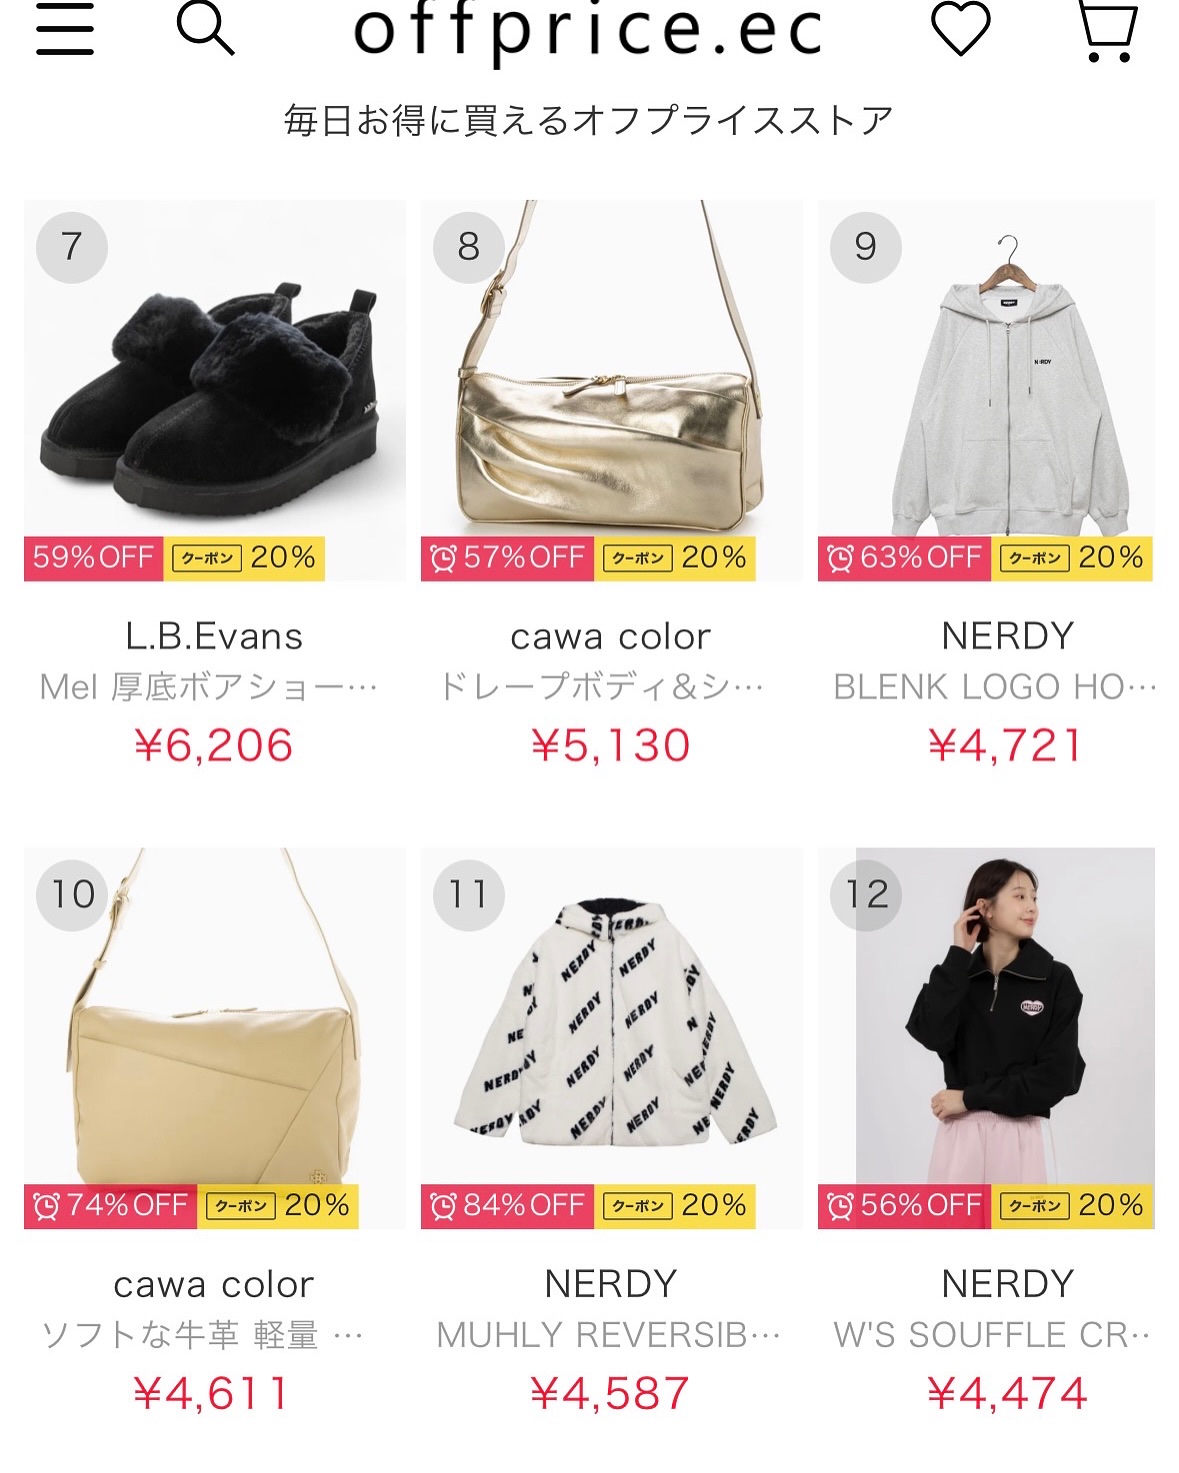1179x1473 pixels.
Task: Open the beige cawa color shoulder bag image
Action: 215,1039
